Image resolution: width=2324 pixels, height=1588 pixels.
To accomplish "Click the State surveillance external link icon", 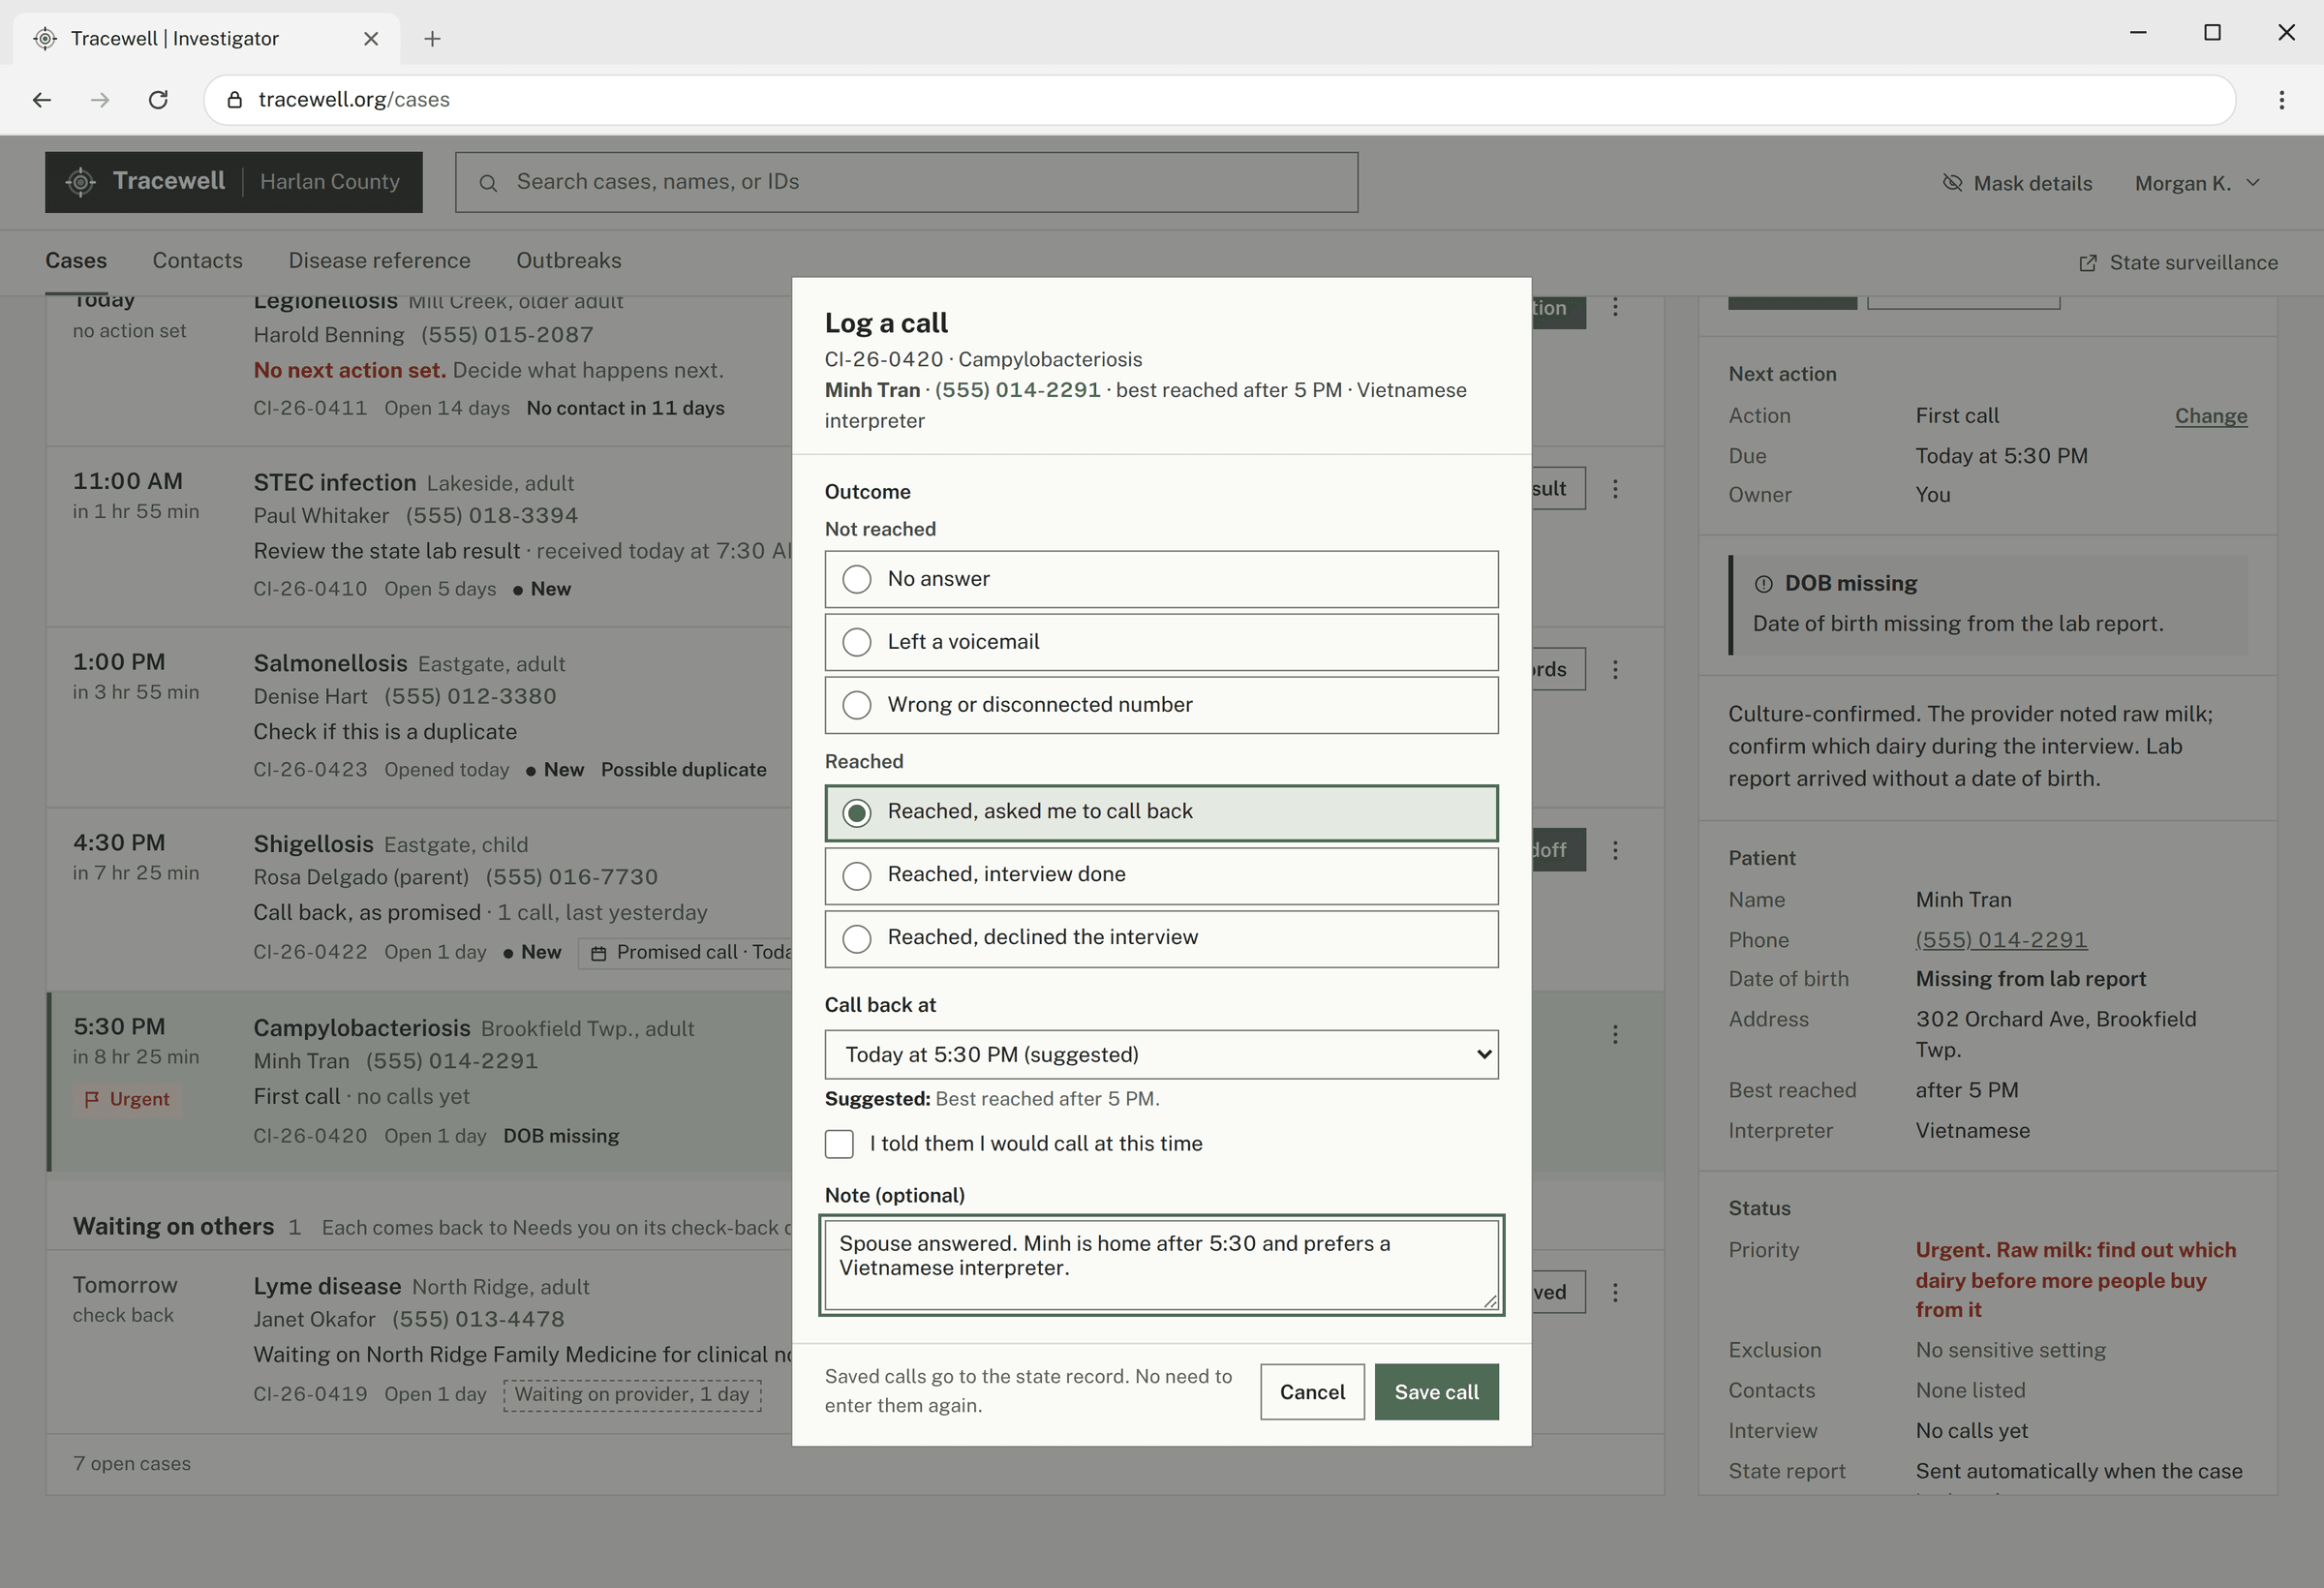I will tap(2088, 263).
